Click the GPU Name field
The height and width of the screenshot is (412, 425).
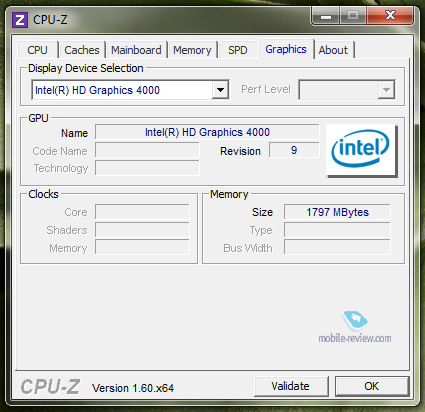coord(207,132)
